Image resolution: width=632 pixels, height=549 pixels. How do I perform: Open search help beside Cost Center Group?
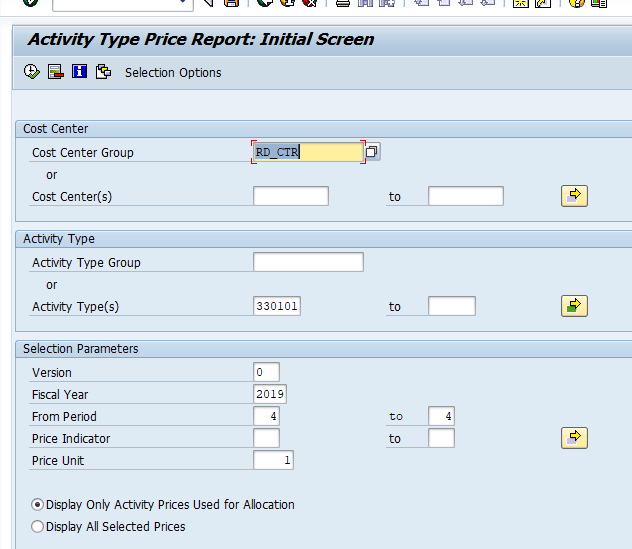coord(372,152)
